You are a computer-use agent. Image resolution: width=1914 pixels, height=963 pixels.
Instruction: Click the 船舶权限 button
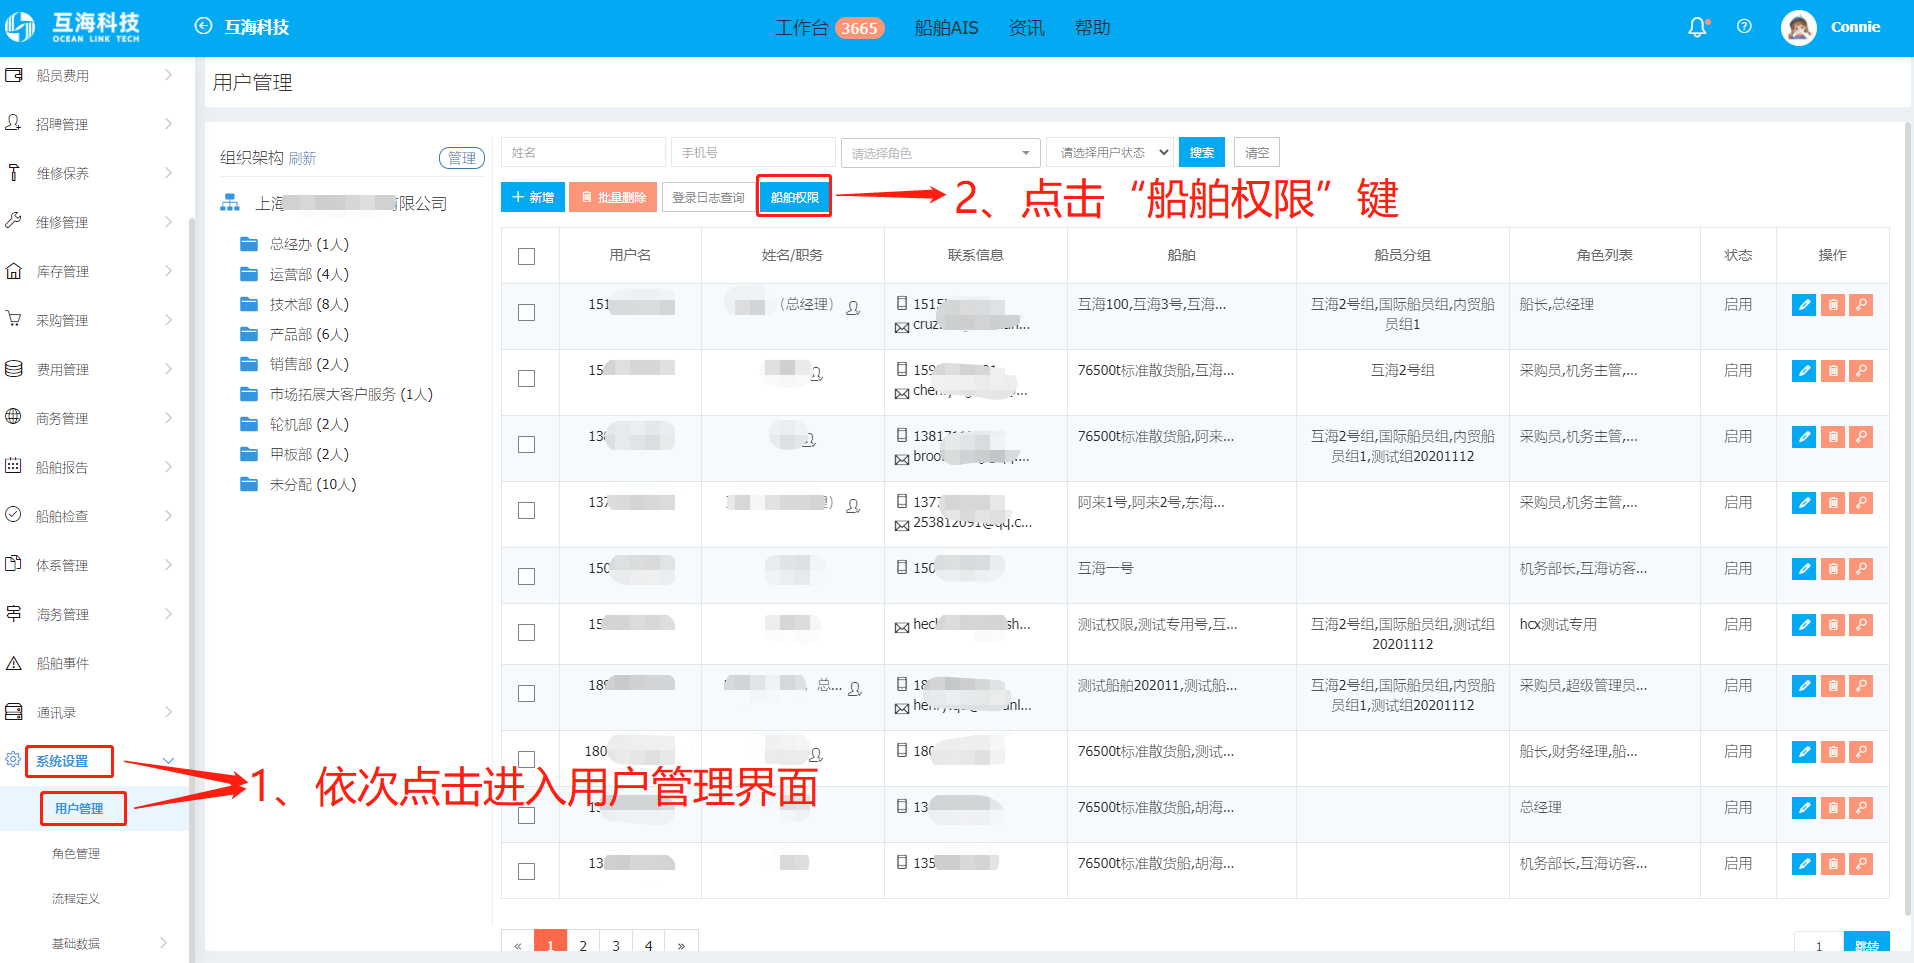click(x=794, y=197)
